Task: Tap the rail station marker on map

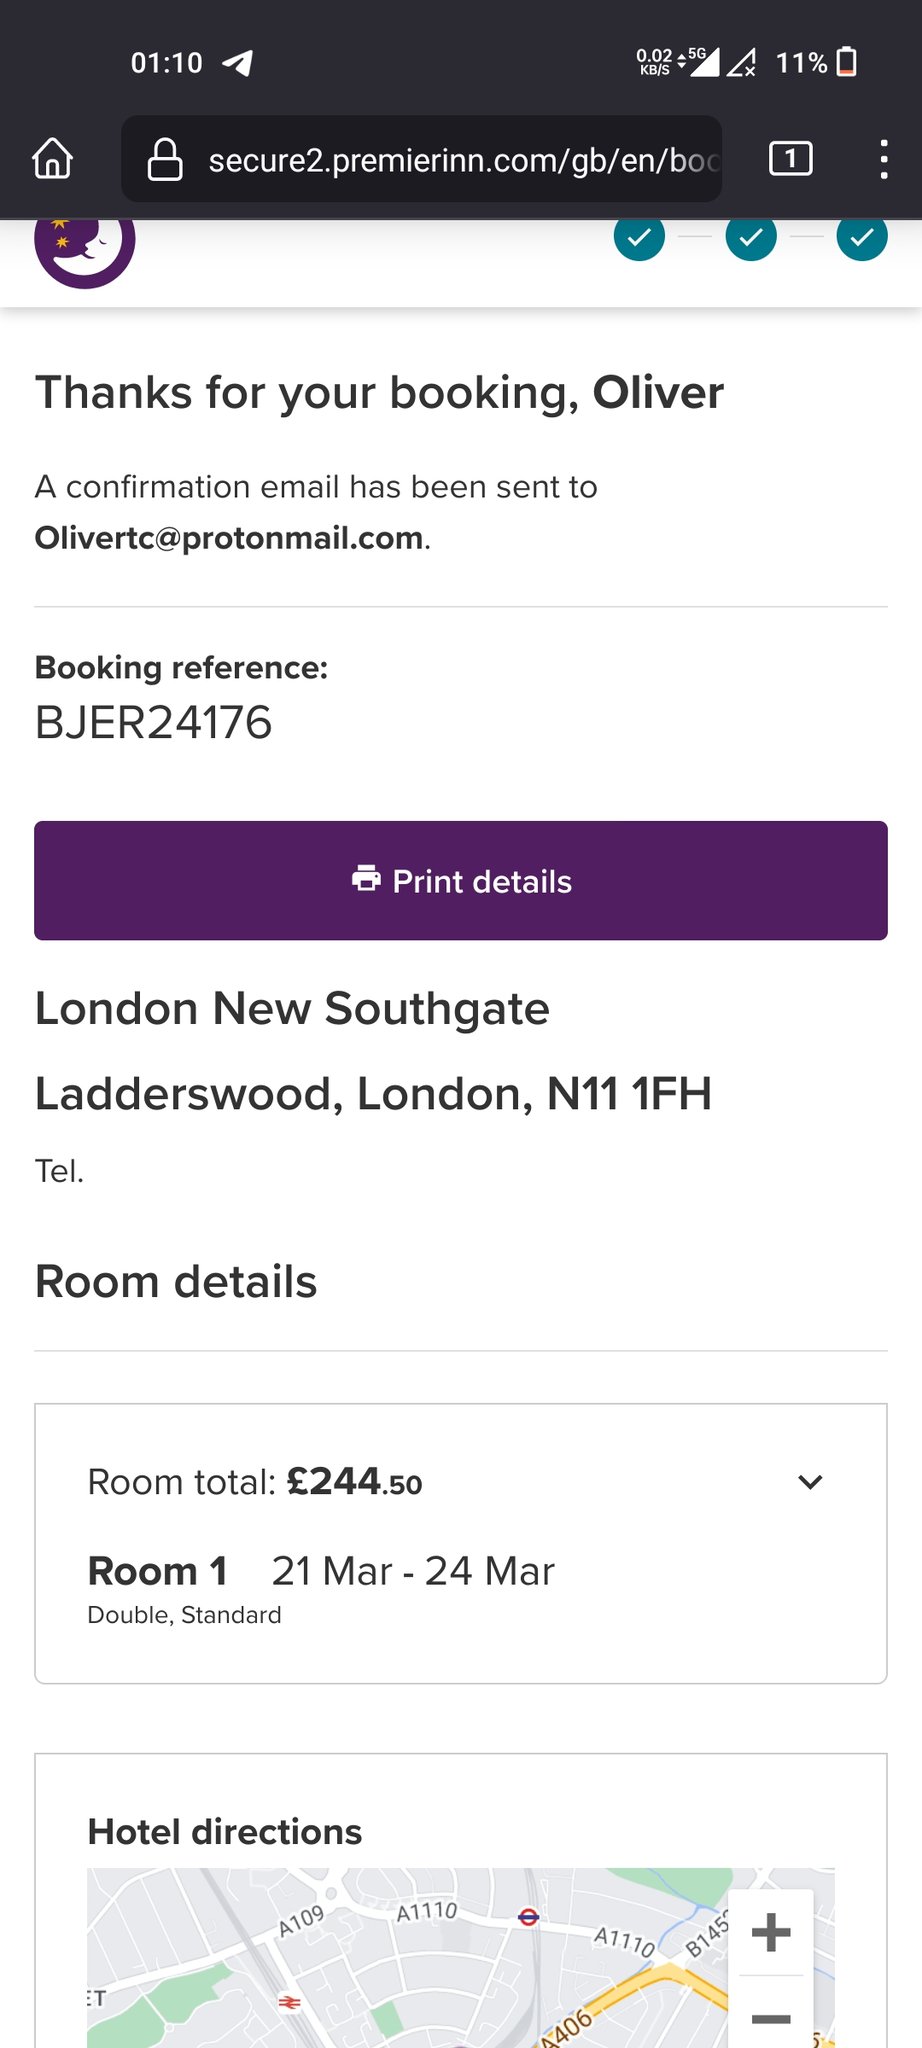Action: coord(289,2002)
